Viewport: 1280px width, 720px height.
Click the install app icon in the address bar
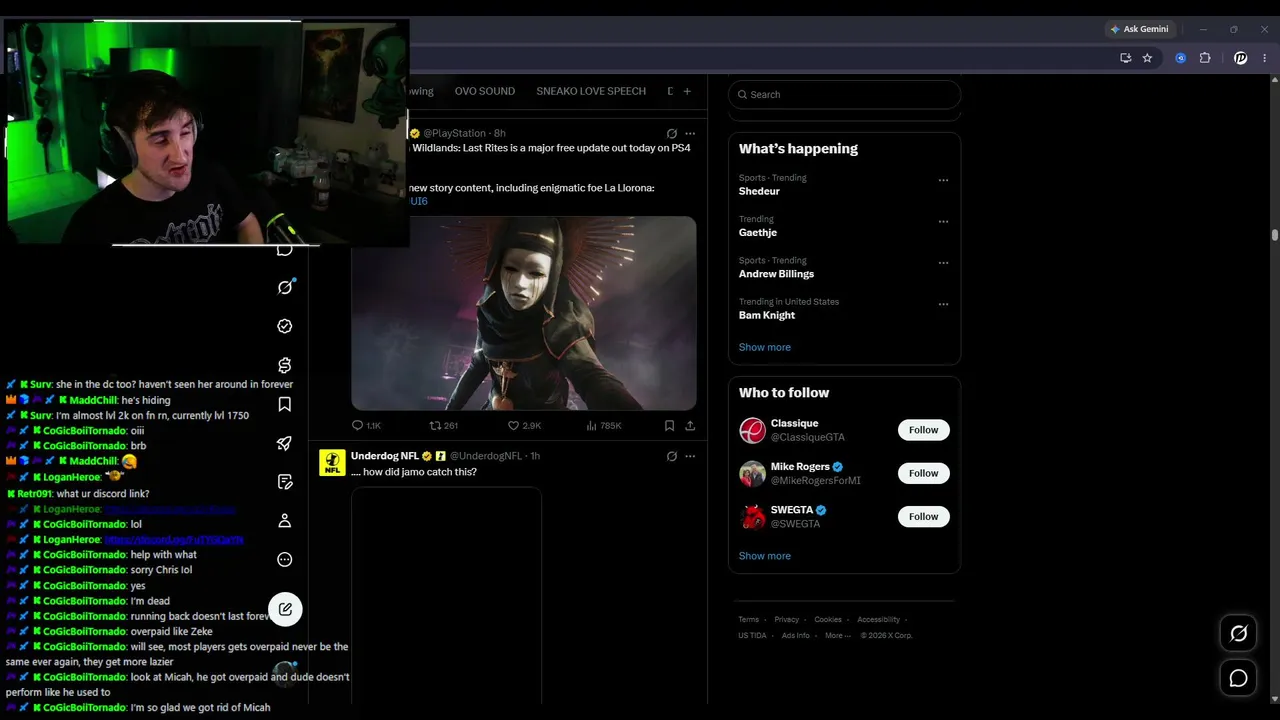coord(1125,58)
